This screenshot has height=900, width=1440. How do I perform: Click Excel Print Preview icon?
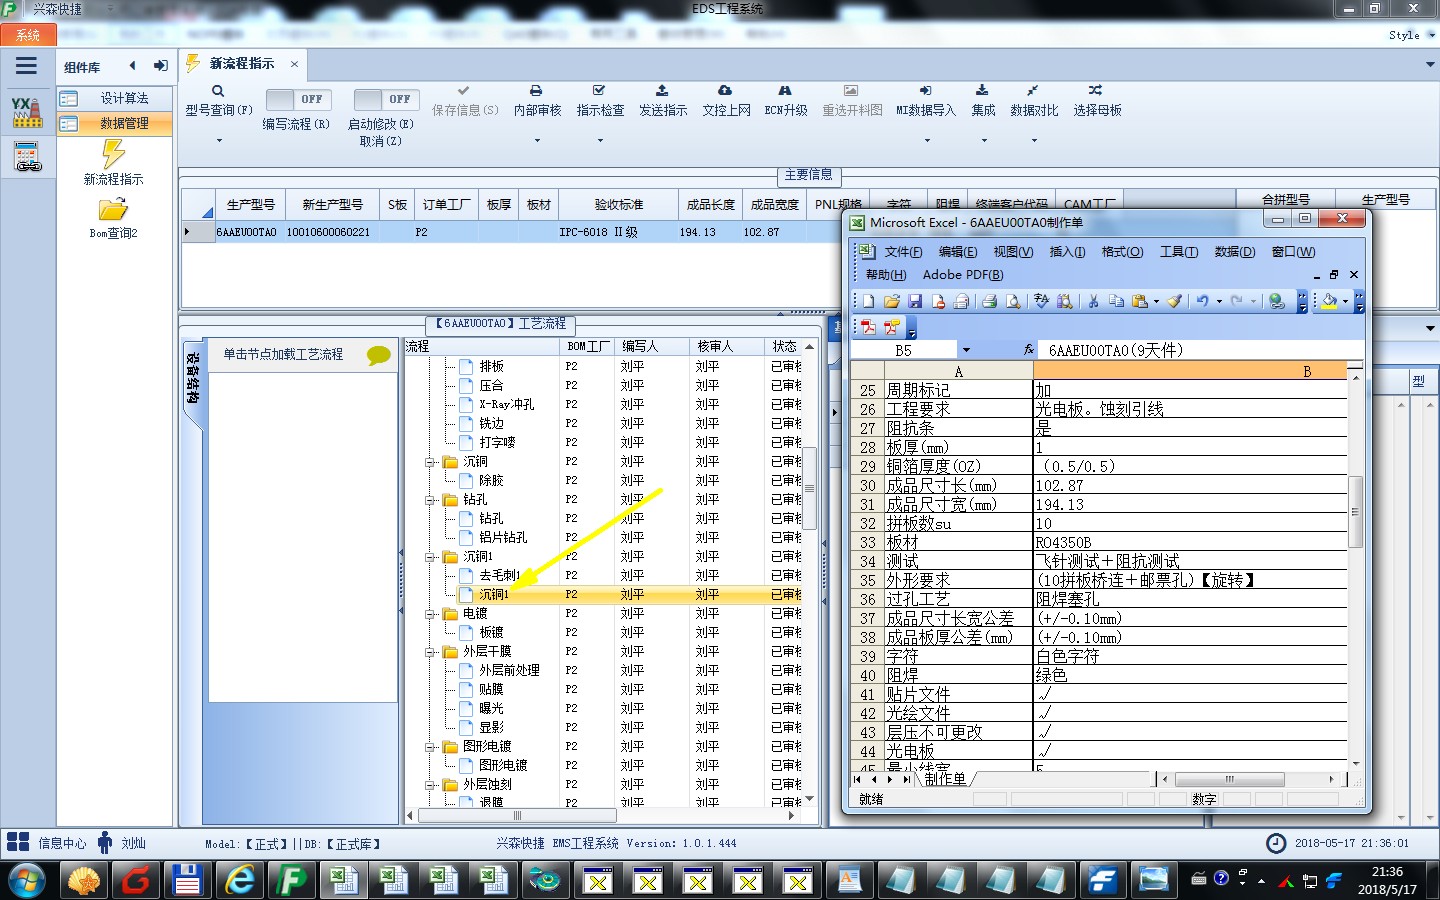click(1013, 301)
